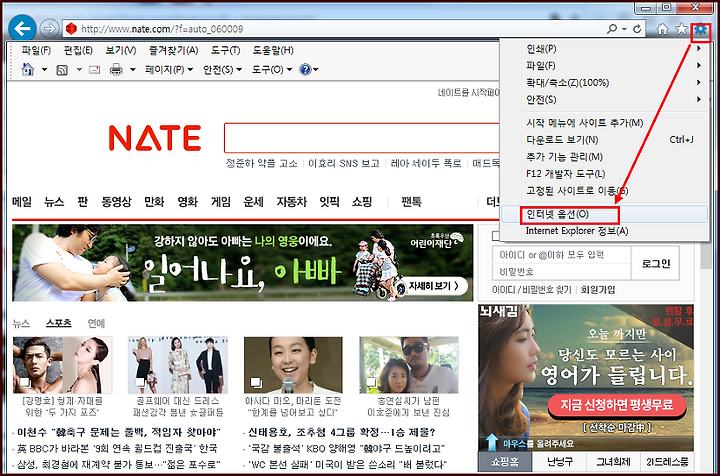Switch to the 스포츠 news tab

pos(59,323)
